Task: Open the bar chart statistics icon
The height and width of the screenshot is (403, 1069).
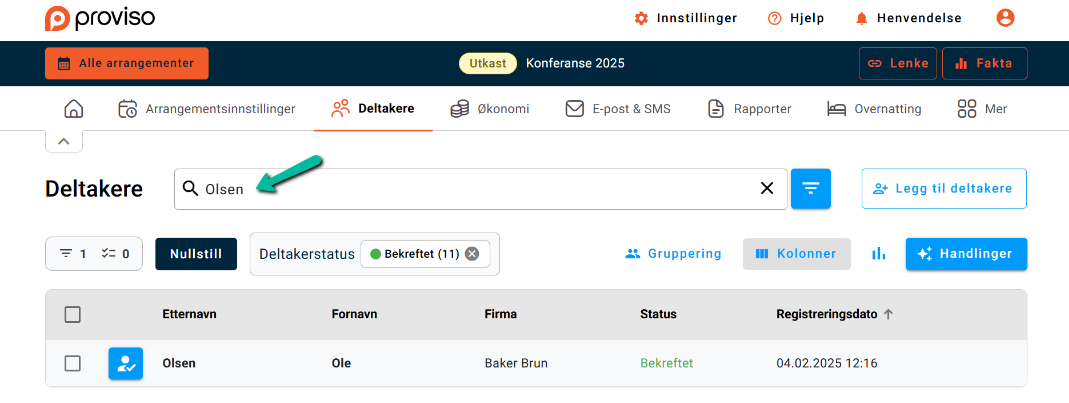Action: pos(878,254)
